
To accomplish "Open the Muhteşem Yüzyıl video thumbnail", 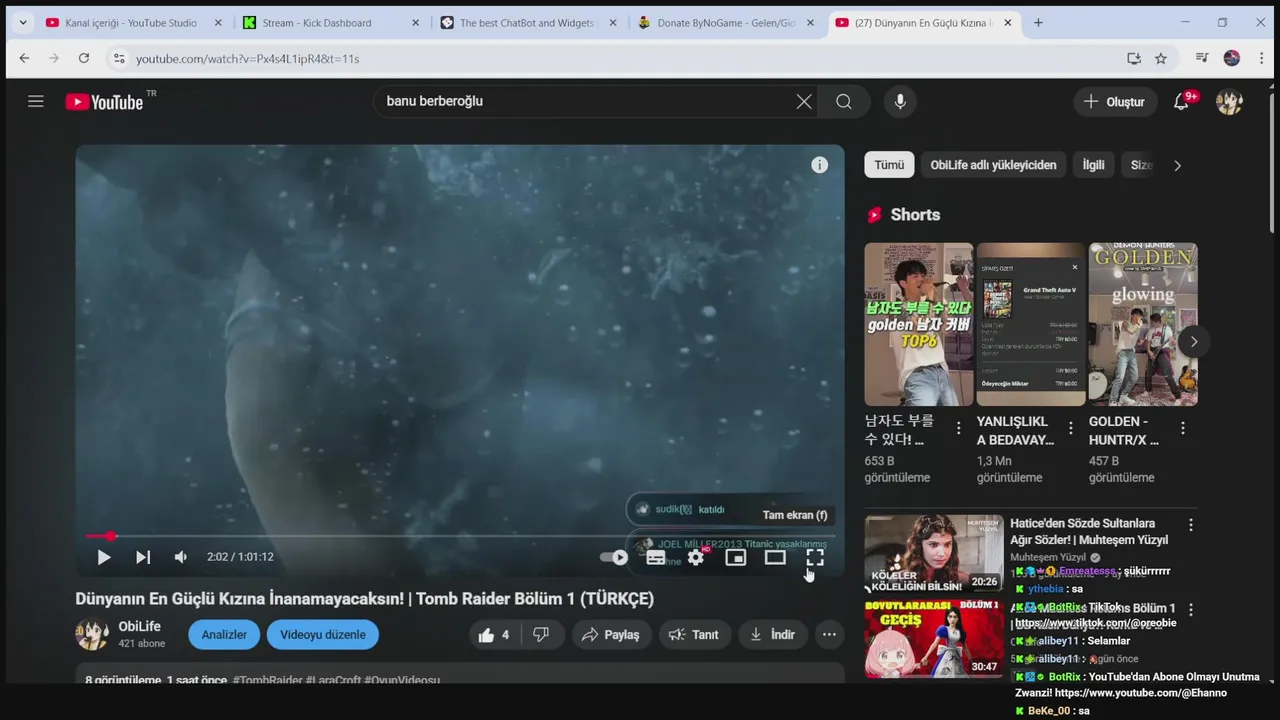I will click(934, 553).
